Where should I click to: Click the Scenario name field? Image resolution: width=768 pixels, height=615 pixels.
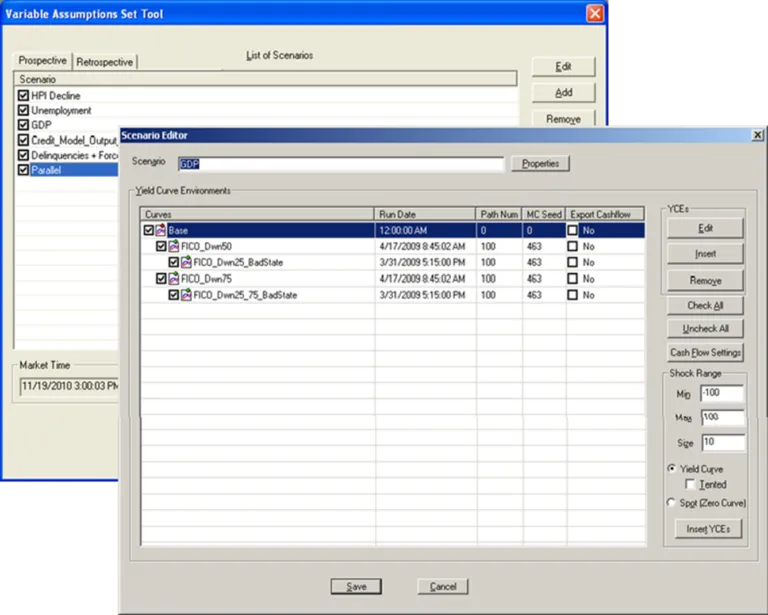tap(341, 164)
